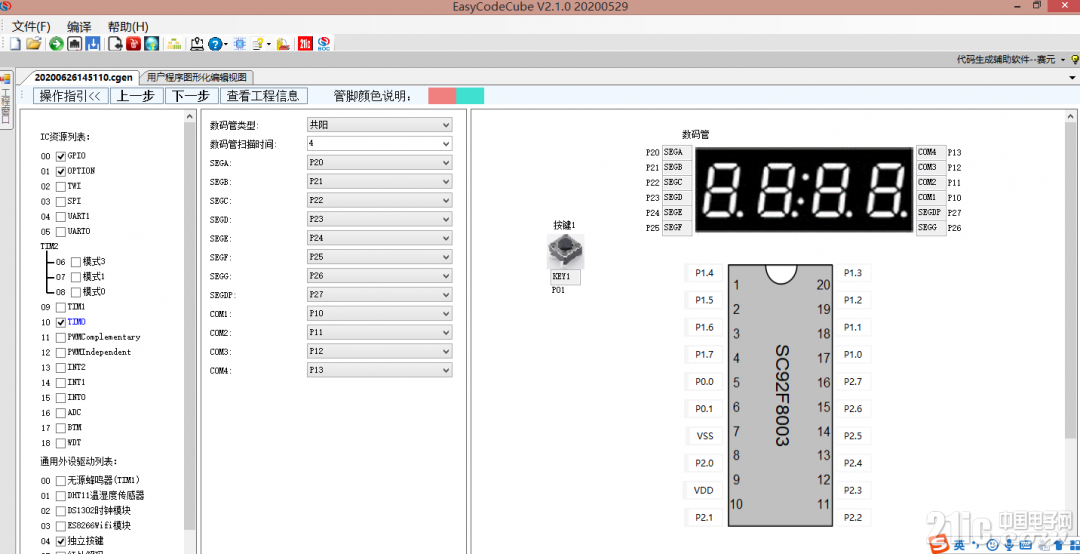This screenshot has height=554, width=1080.
Task: Click the 上一步 button
Action: tap(136, 96)
